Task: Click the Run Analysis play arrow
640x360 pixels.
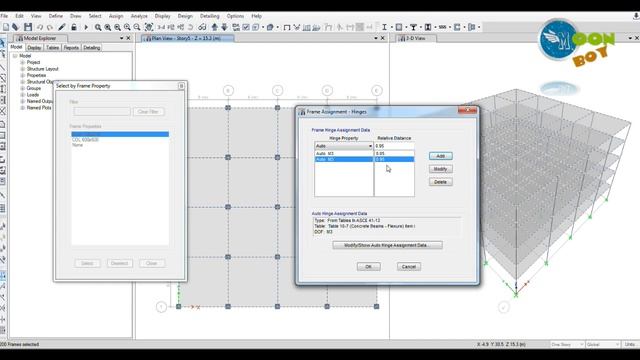Action: pyautogui.click(x=86, y=27)
